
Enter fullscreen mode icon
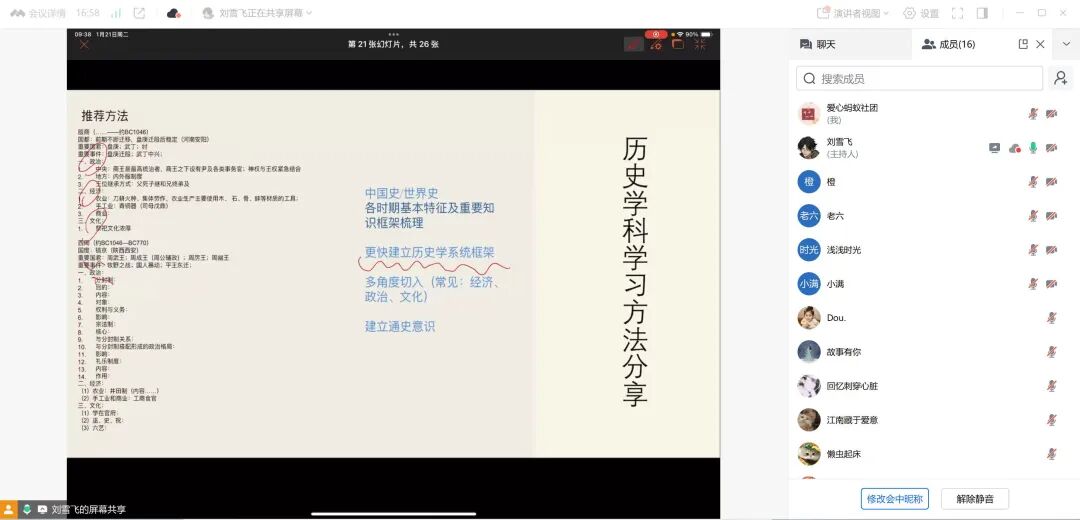(957, 13)
